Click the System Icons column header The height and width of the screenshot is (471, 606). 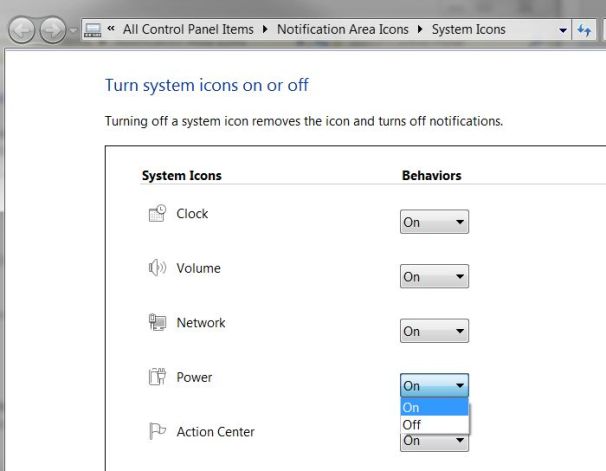182,175
